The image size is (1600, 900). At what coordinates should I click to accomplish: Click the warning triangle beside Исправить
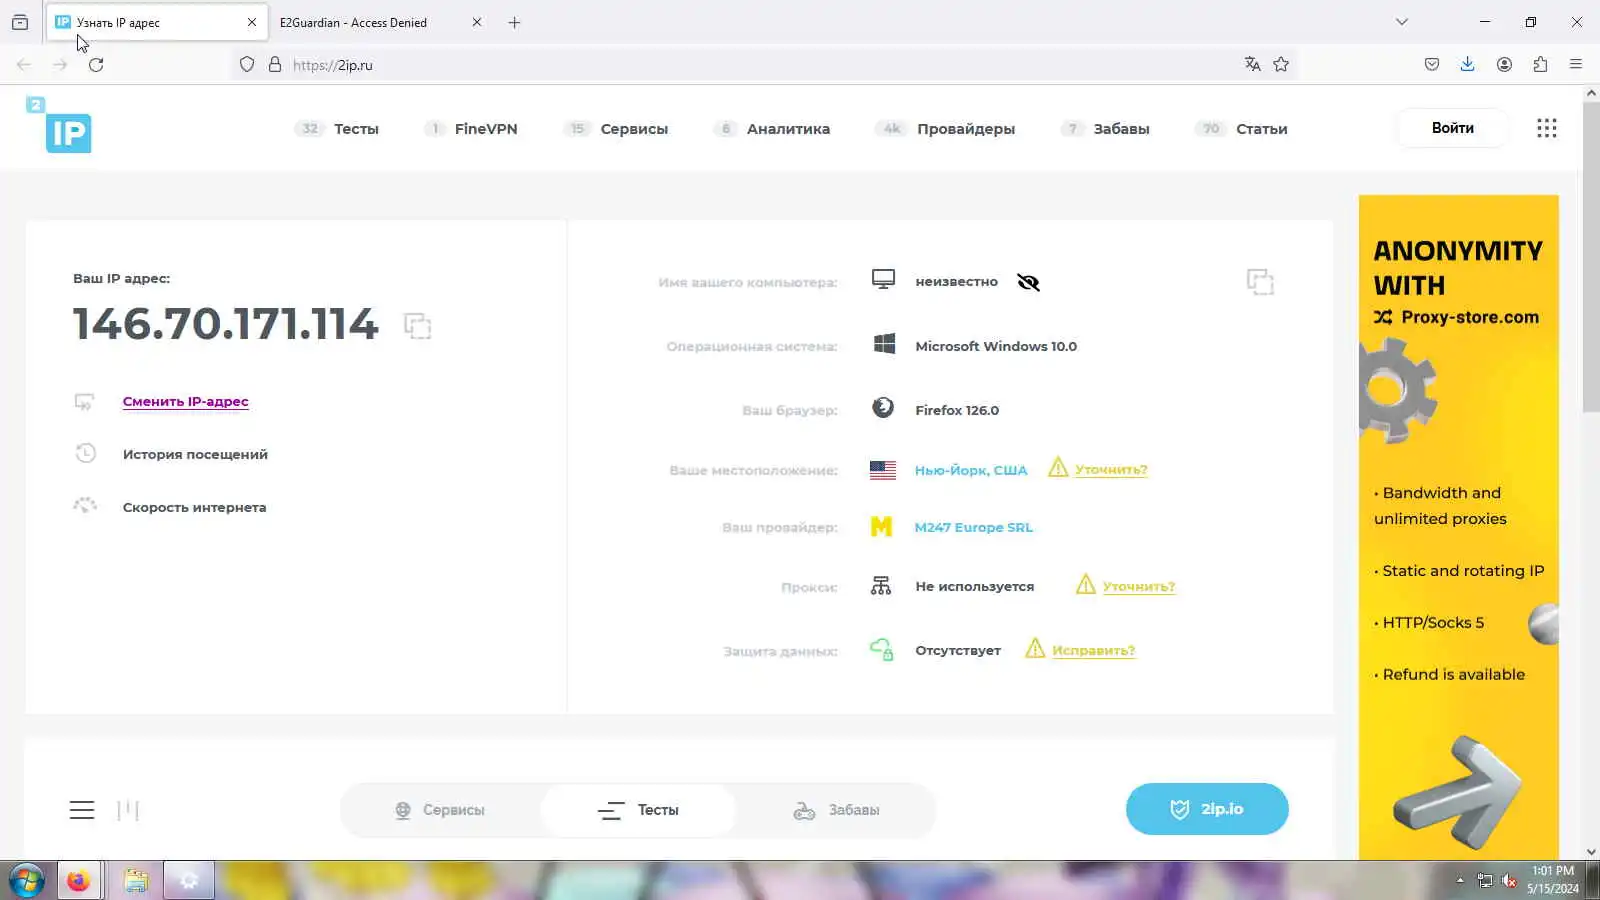click(x=1035, y=648)
